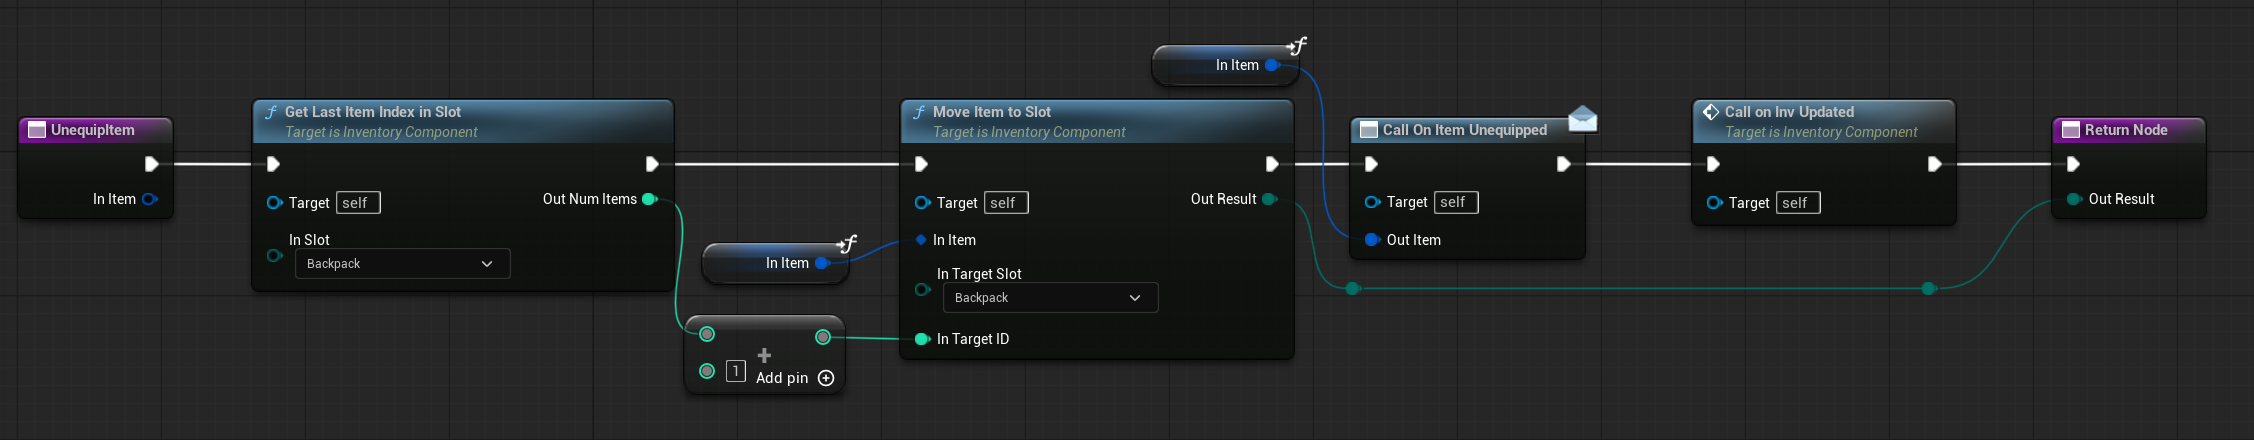This screenshot has width=2254, height=440.
Task: Click Out Result pin on Return Node
Action: click(2073, 199)
